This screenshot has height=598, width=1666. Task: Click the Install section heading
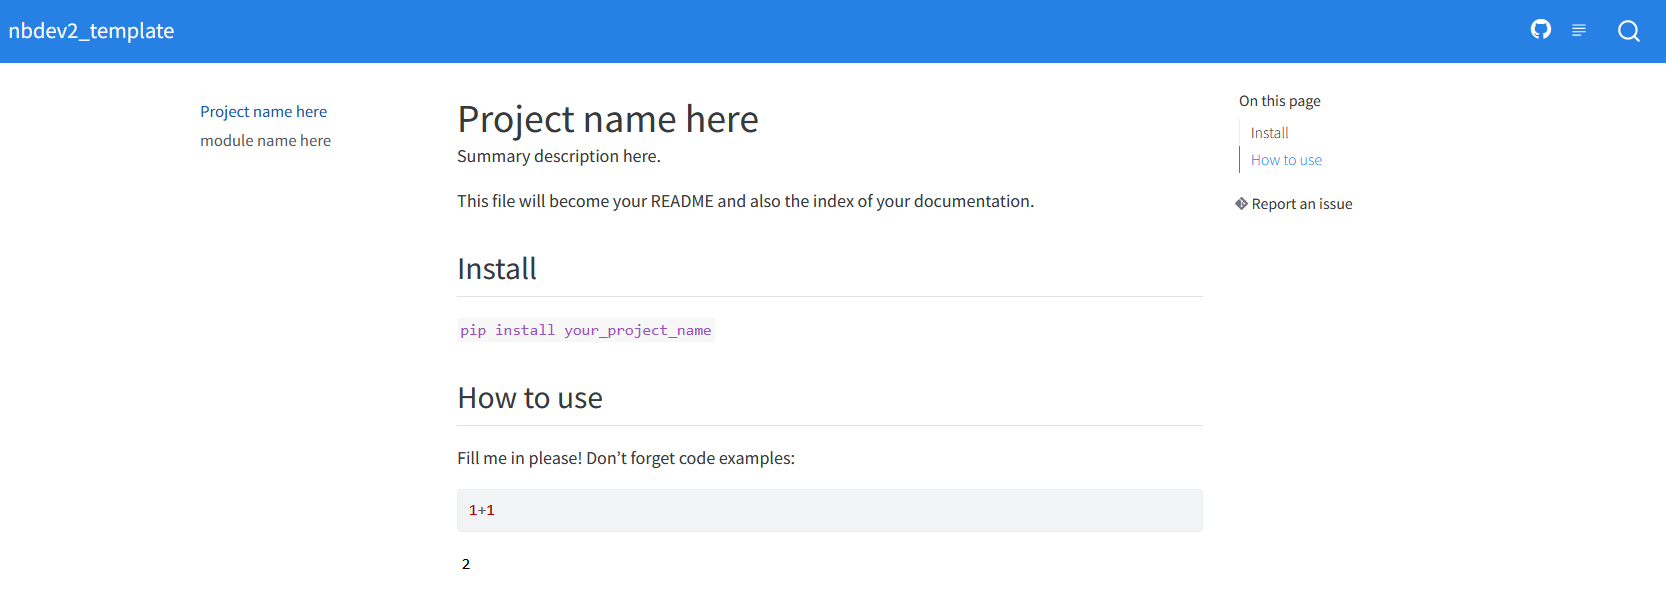(497, 269)
